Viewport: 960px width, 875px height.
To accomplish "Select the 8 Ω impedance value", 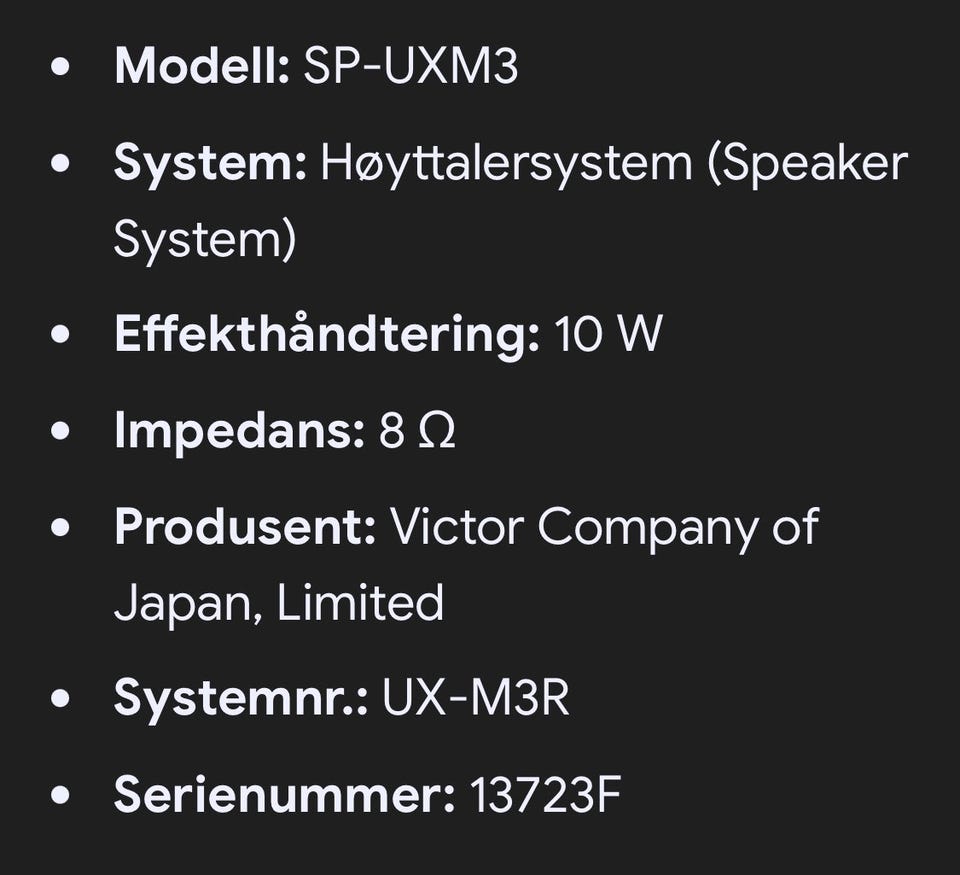I will point(417,430).
